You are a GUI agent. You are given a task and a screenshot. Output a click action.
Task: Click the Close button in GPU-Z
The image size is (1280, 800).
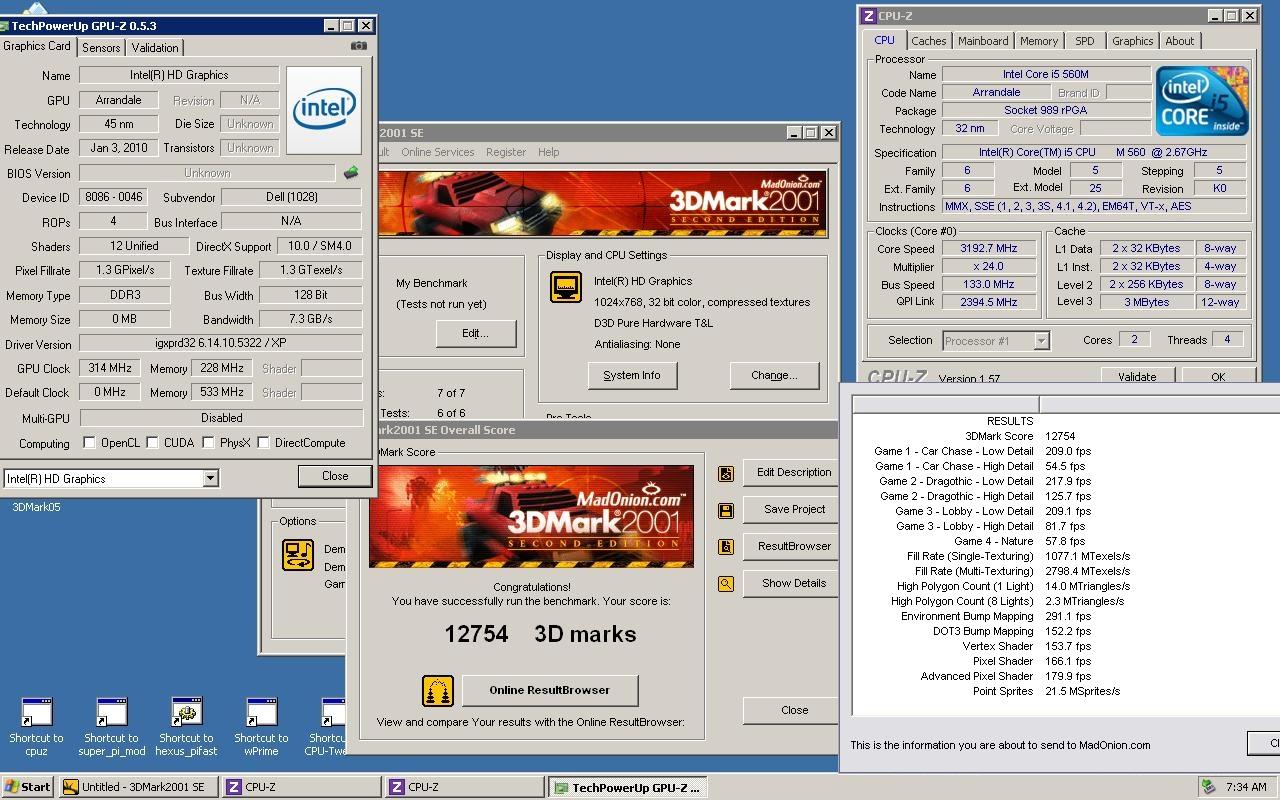335,476
